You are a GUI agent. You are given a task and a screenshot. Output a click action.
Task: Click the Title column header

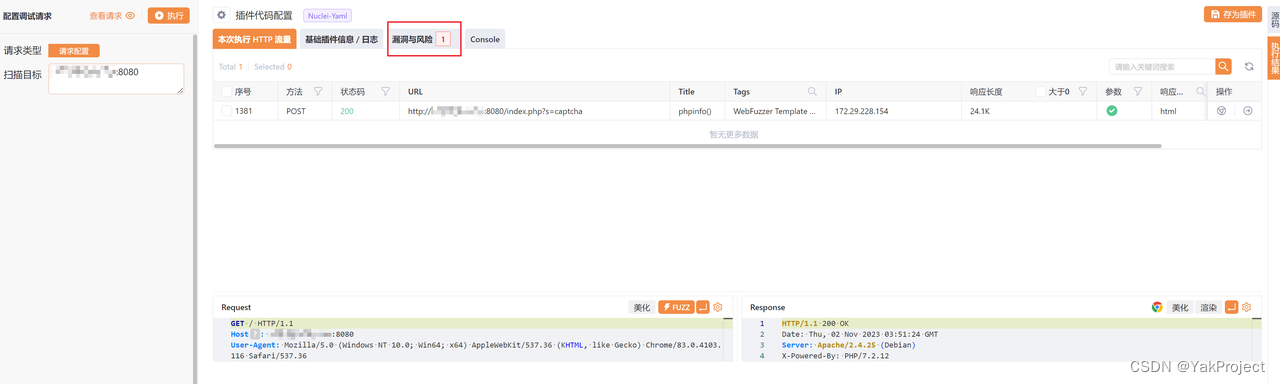coord(698,91)
